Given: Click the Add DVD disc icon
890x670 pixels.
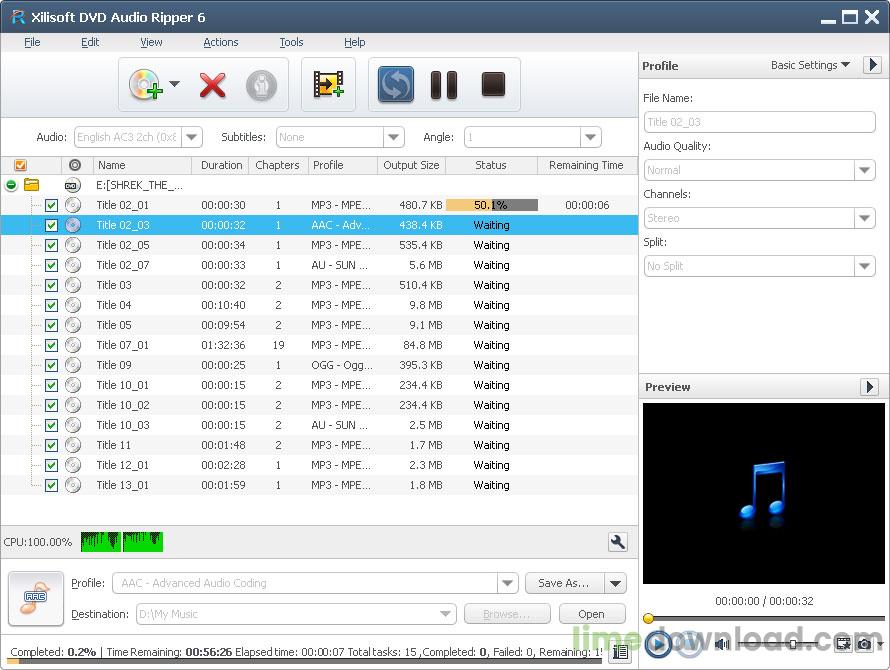Looking at the screenshot, I should point(145,85).
